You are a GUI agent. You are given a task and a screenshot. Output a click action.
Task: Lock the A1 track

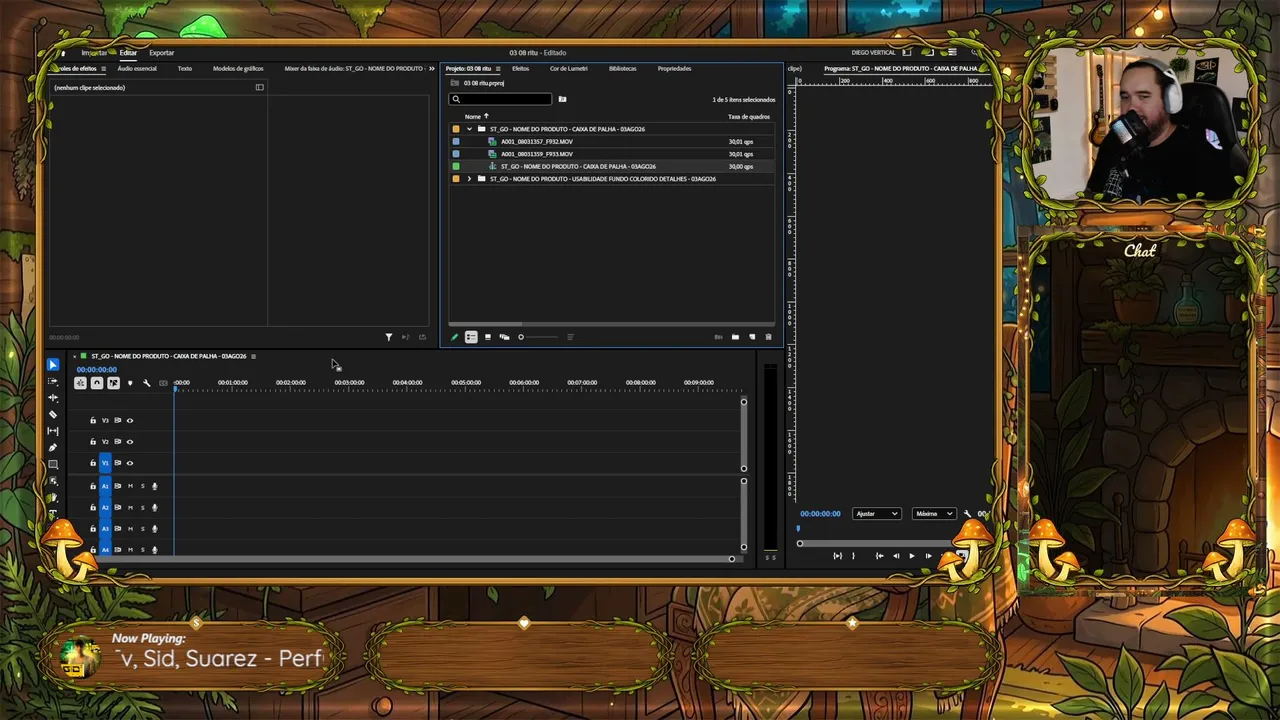coord(93,486)
